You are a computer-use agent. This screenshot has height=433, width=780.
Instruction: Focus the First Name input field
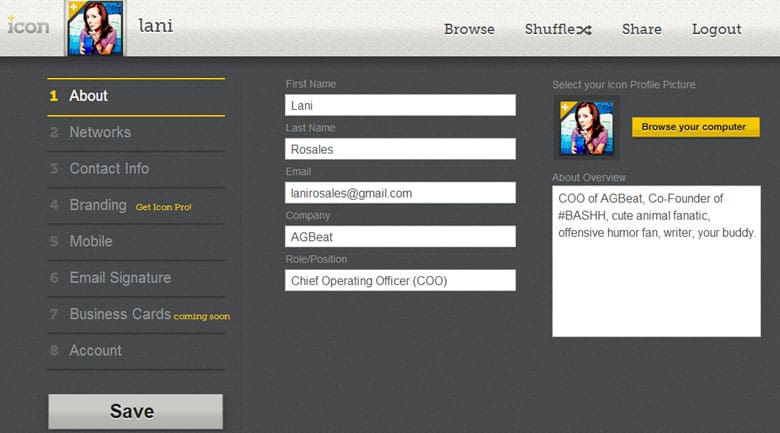click(400, 105)
